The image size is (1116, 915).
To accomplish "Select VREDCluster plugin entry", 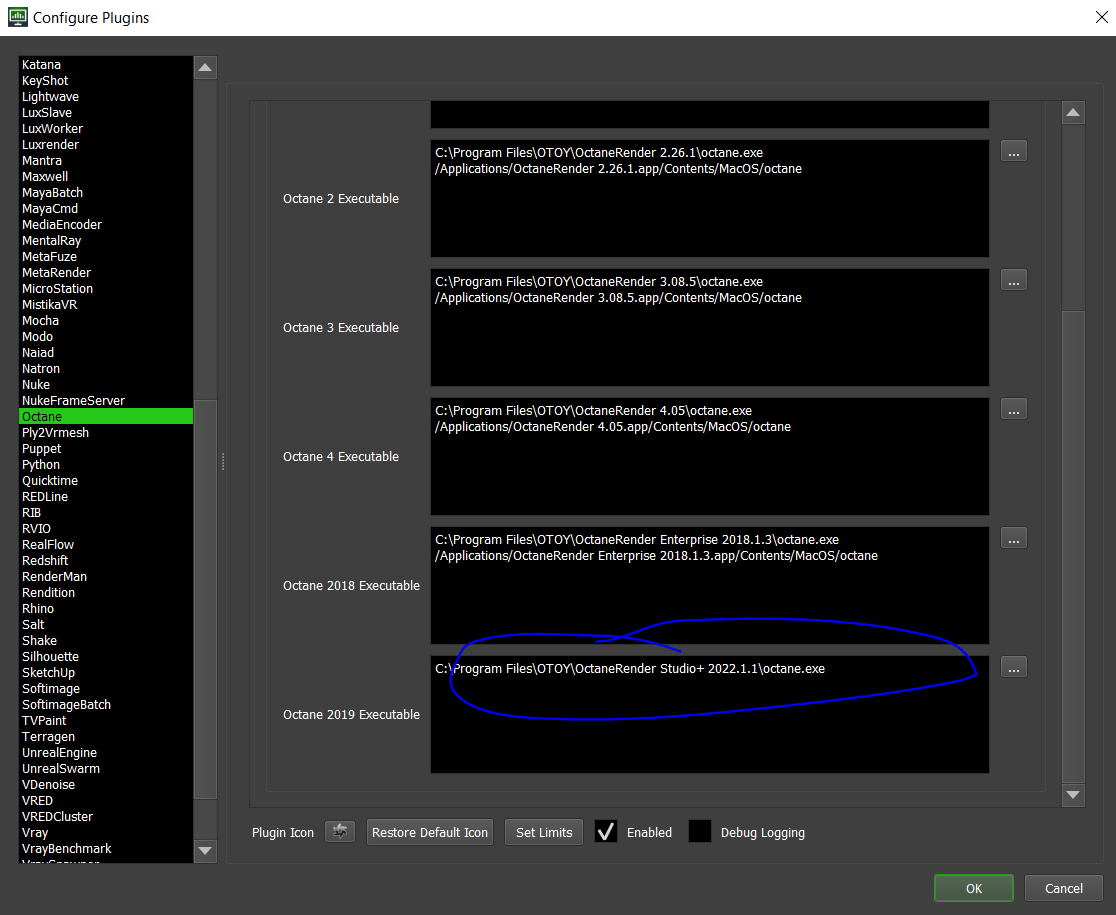I will pyautogui.click(x=105, y=817).
